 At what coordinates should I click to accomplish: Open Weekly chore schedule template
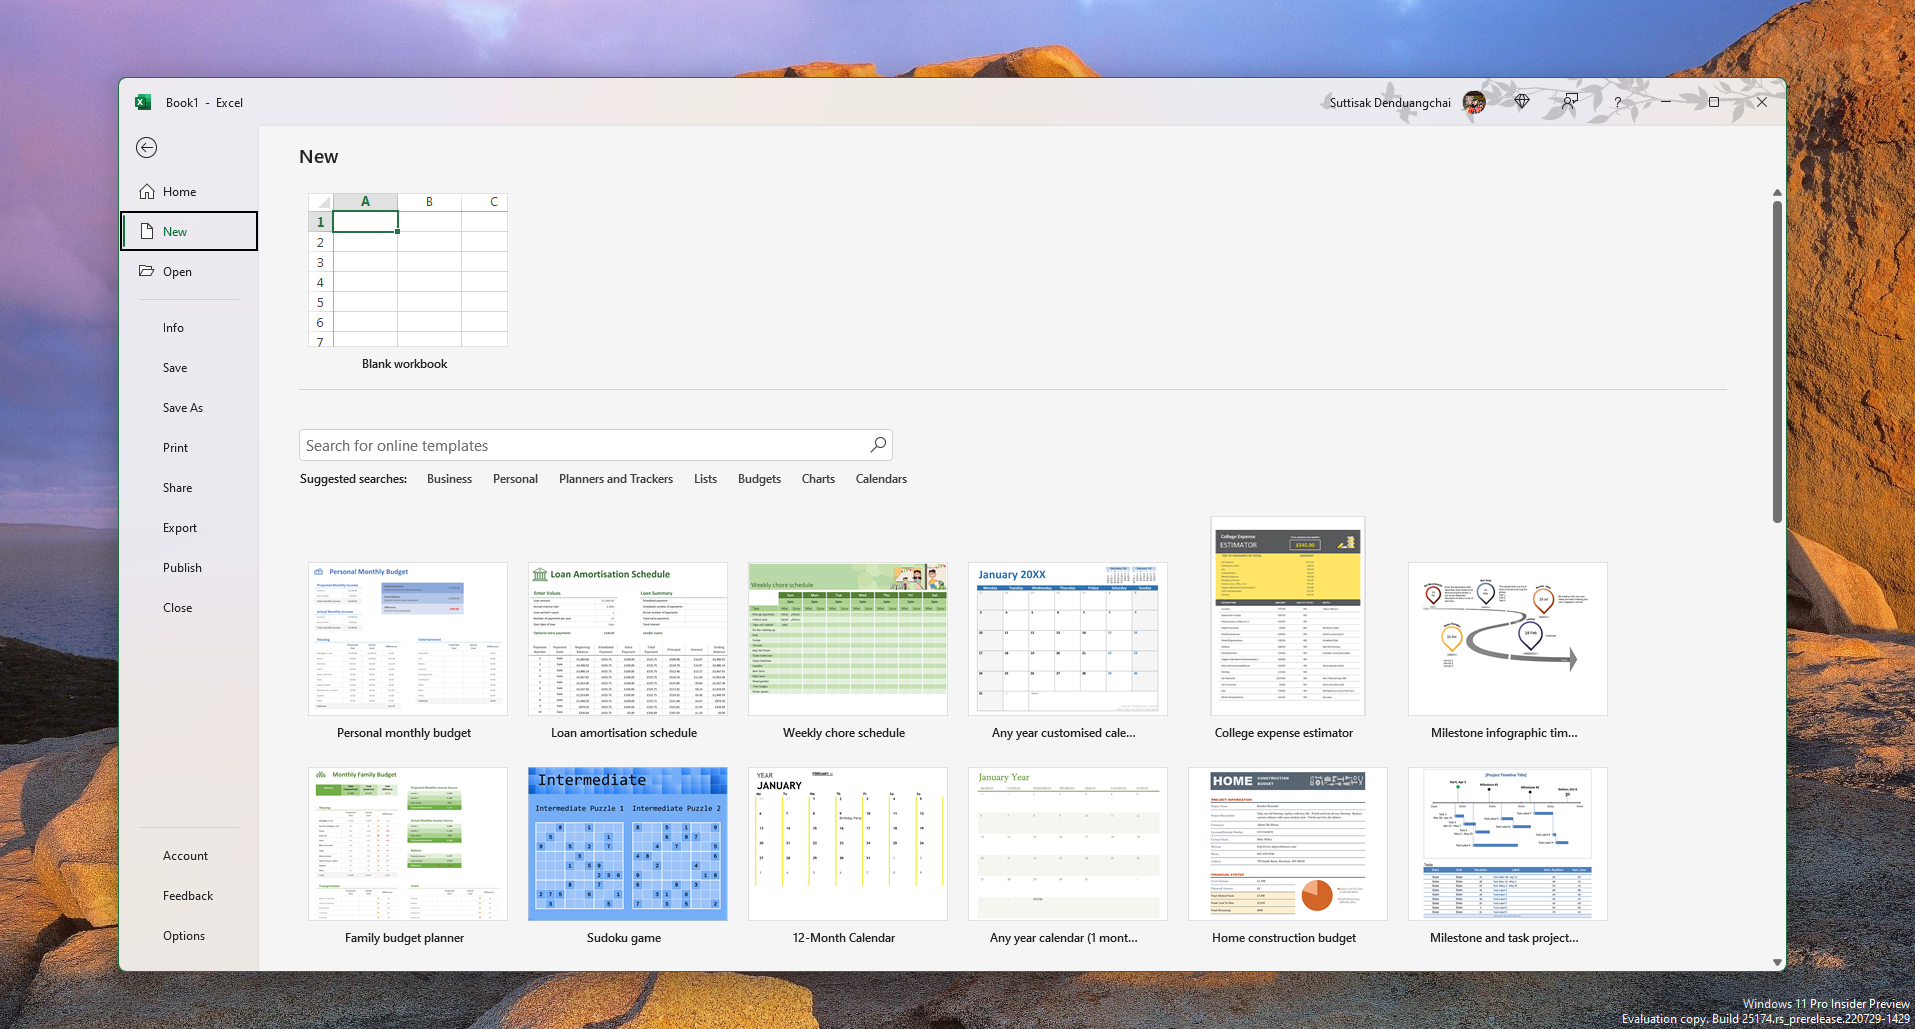pos(848,639)
